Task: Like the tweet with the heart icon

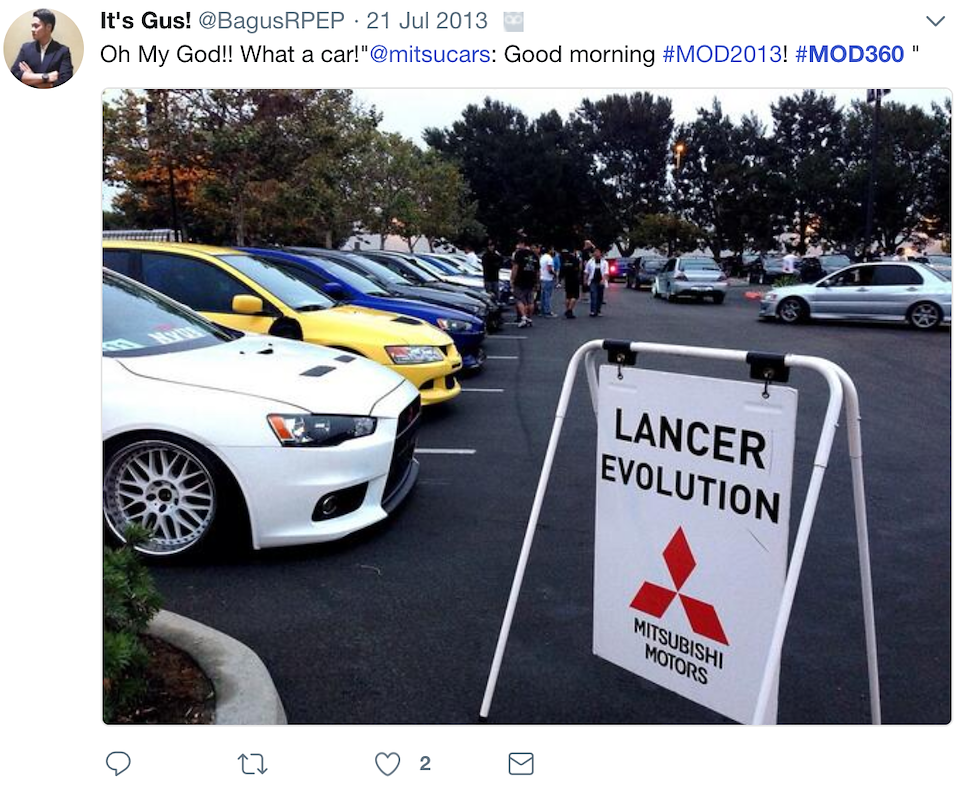Action: (x=388, y=764)
